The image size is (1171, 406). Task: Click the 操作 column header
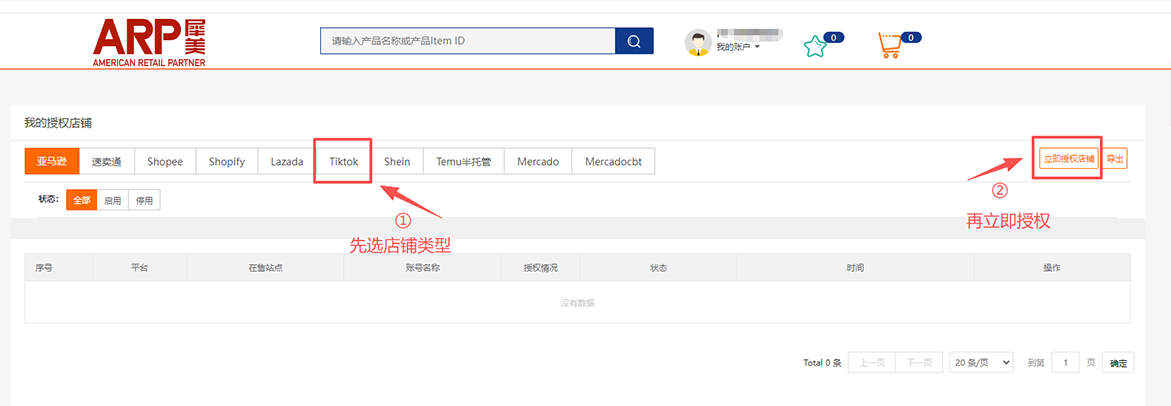point(1052,267)
